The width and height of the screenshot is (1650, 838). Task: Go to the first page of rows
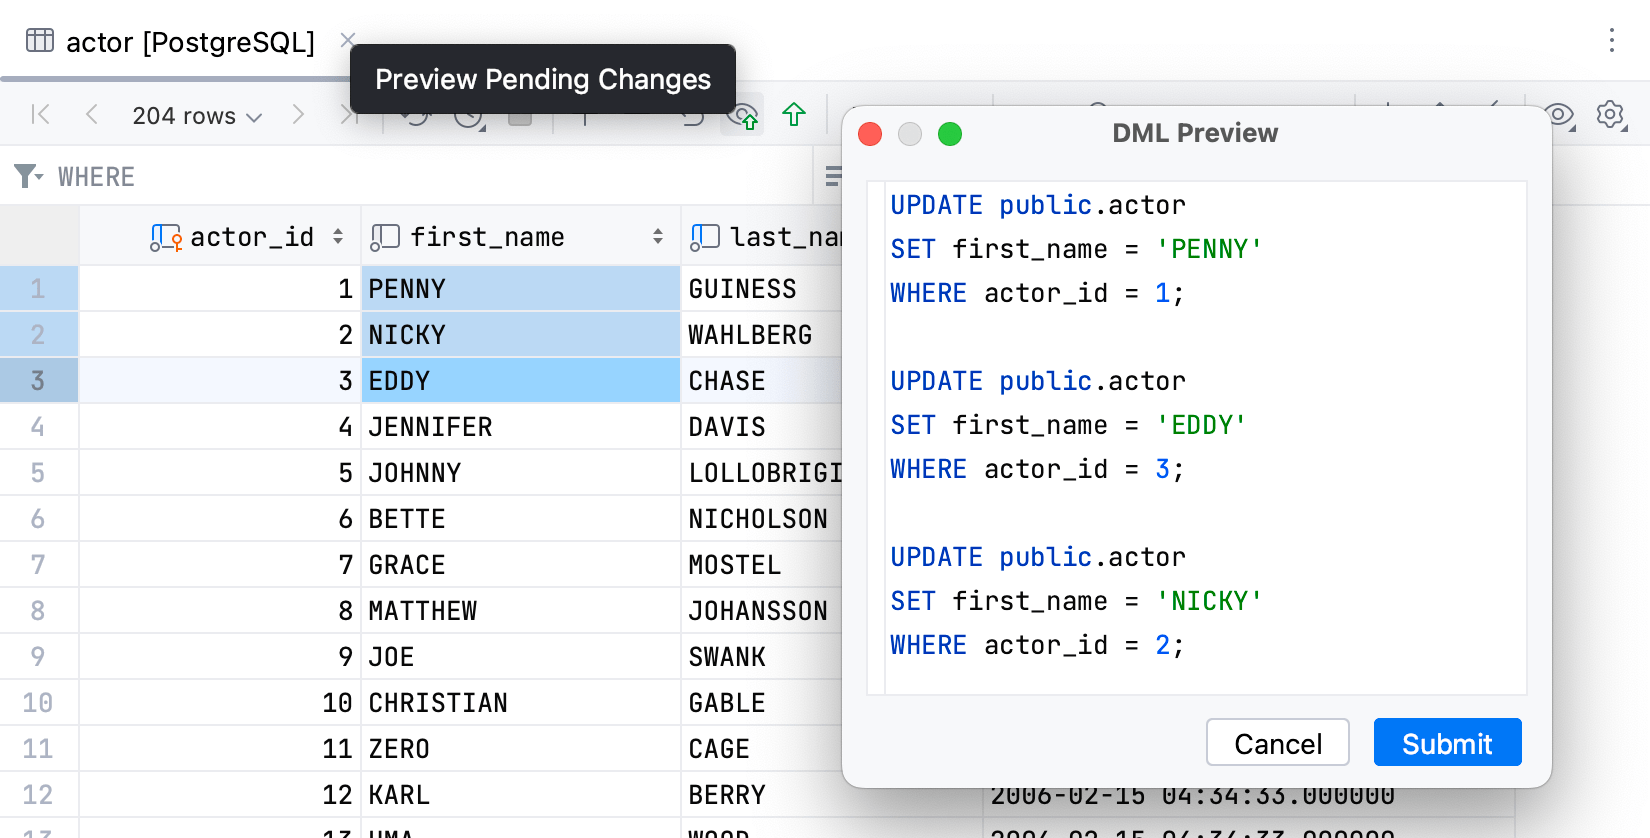coord(41,115)
